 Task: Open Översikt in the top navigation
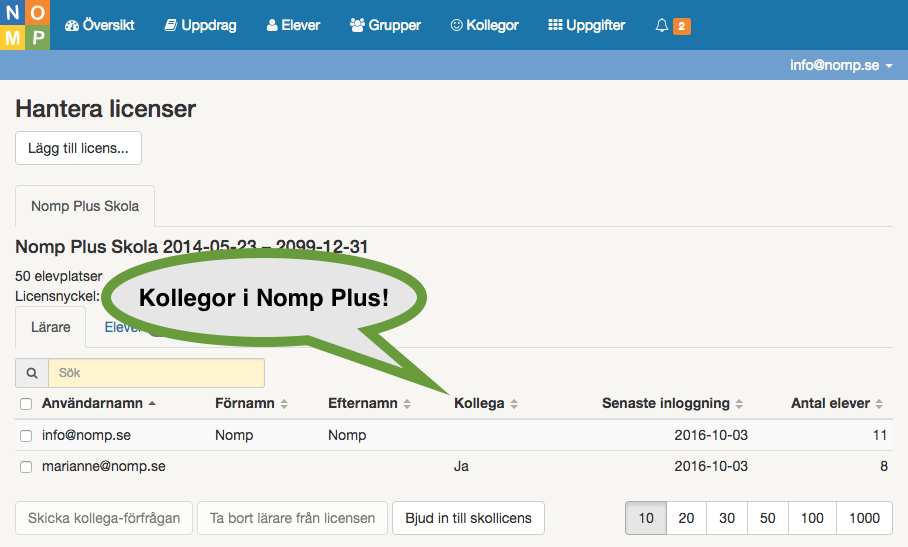click(100, 25)
